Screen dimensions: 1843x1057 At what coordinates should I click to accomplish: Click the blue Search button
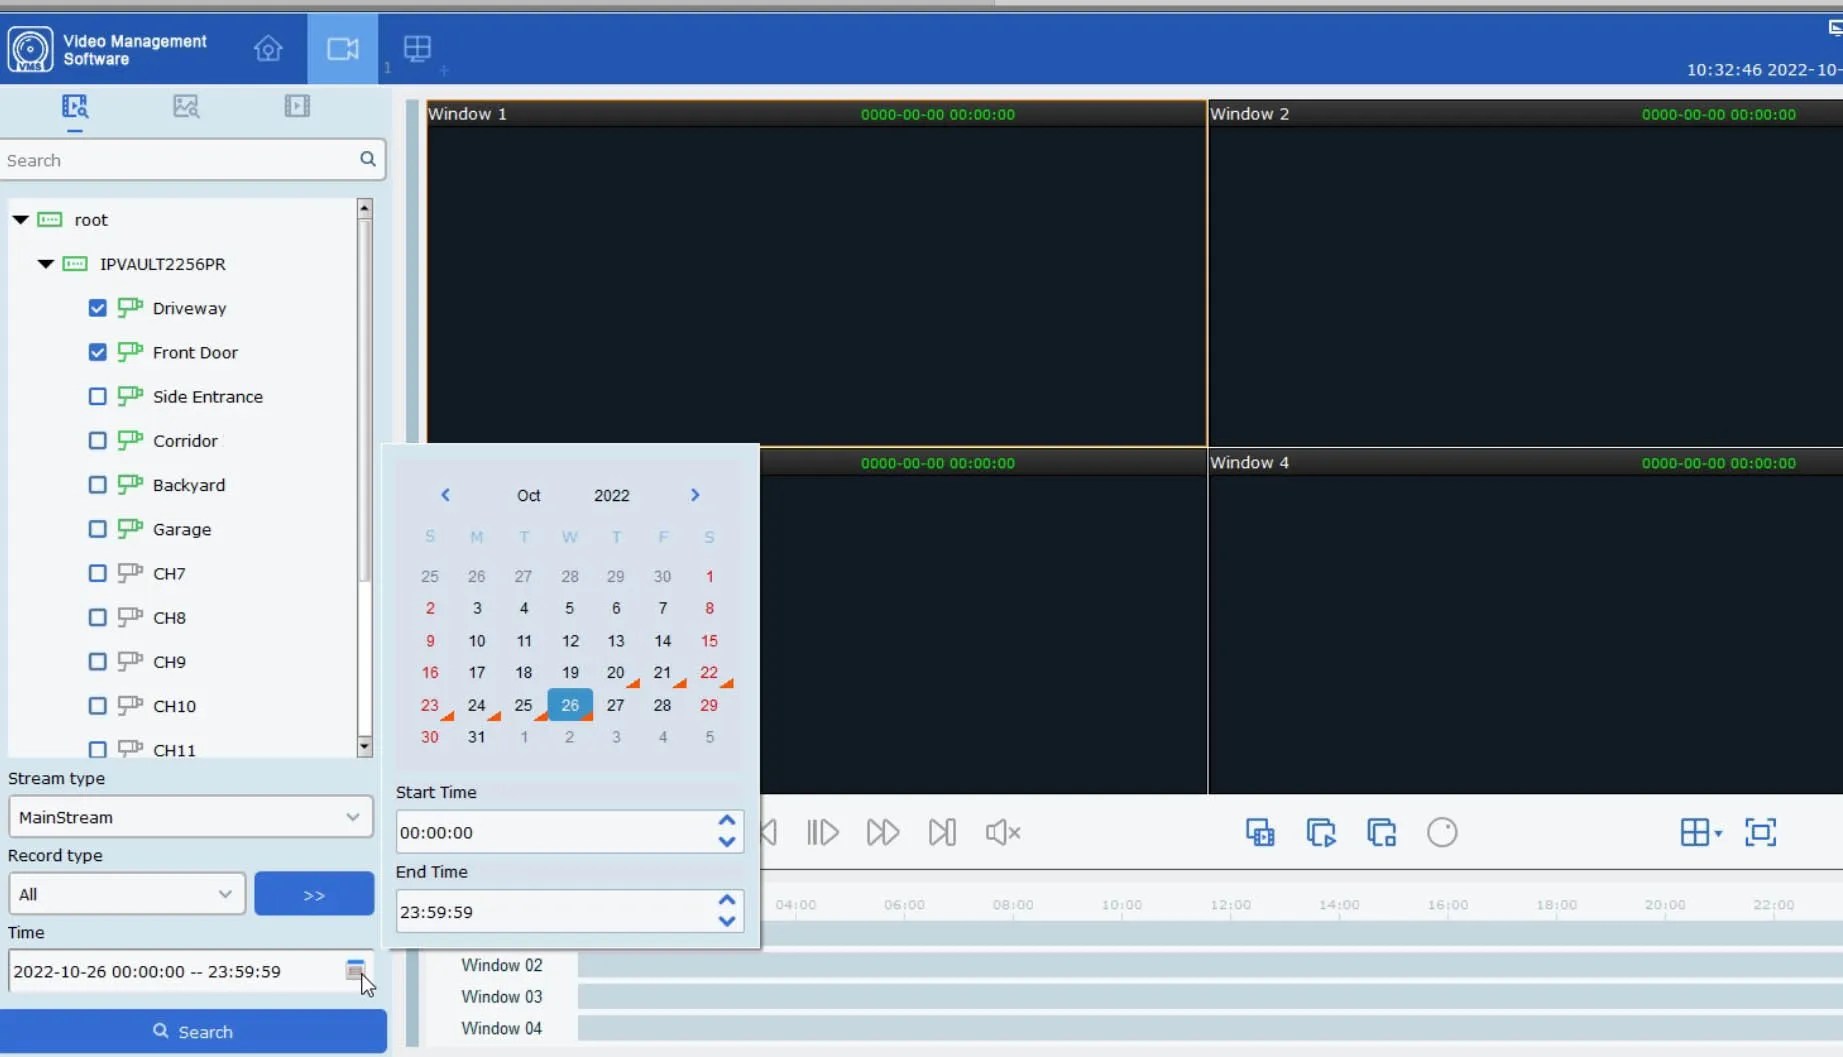point(193,1031)
